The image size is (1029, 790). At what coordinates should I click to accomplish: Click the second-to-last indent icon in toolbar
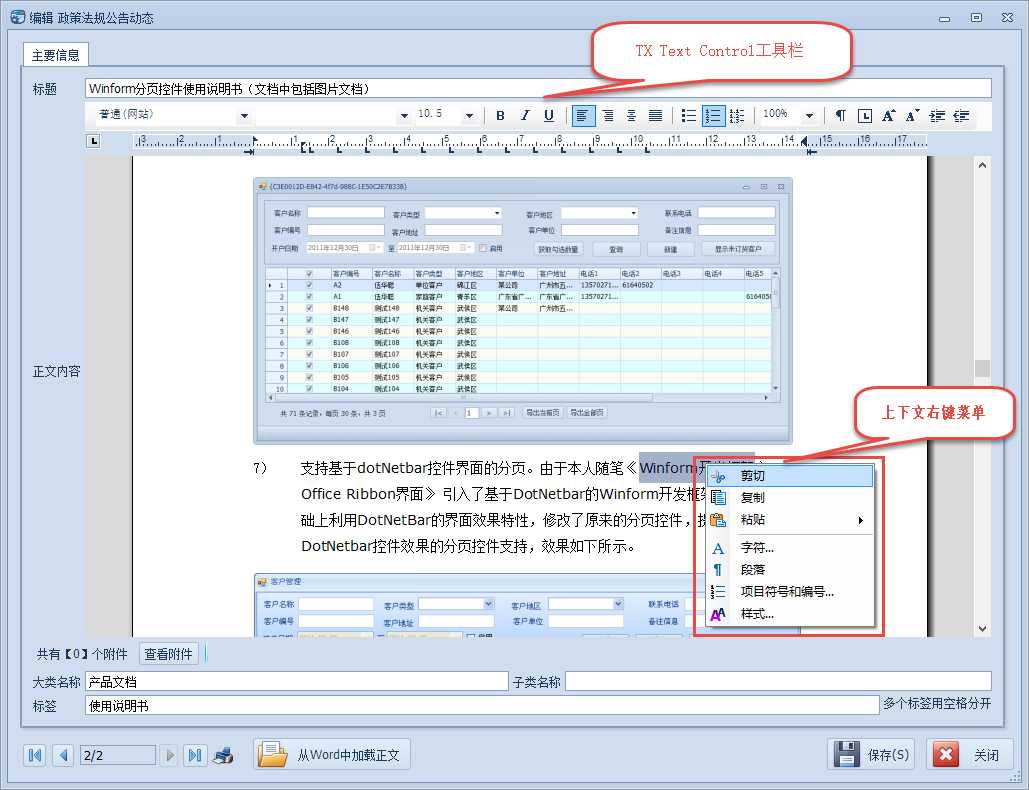937,116
